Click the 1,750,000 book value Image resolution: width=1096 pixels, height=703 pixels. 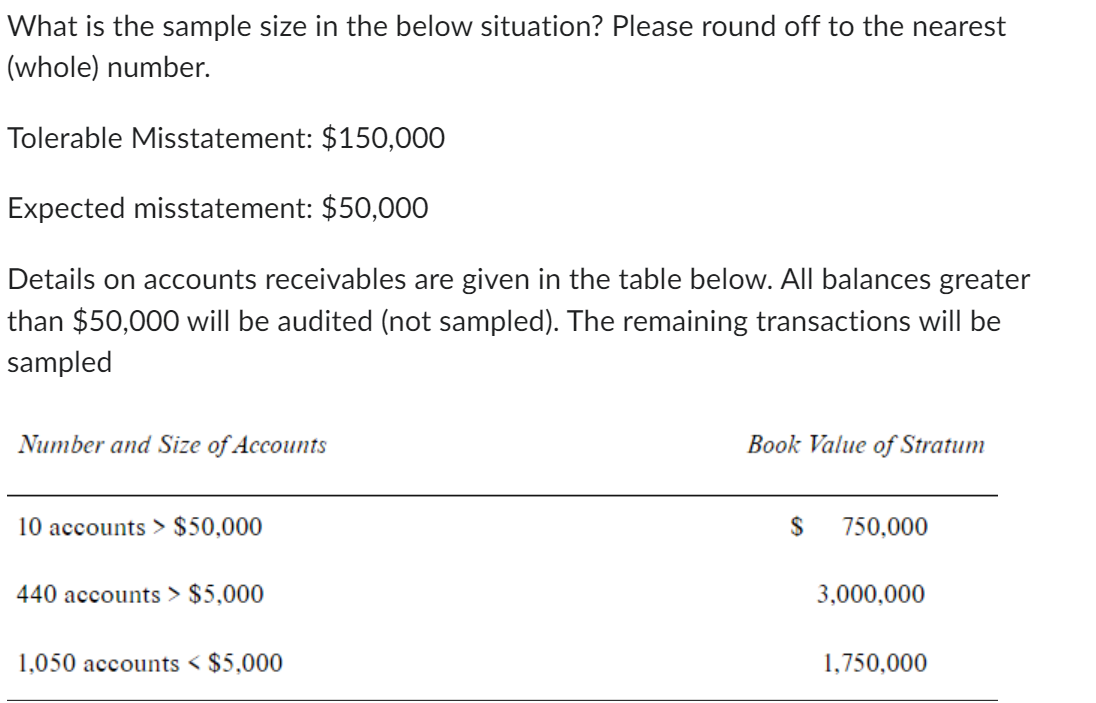[x=873, y=661]
